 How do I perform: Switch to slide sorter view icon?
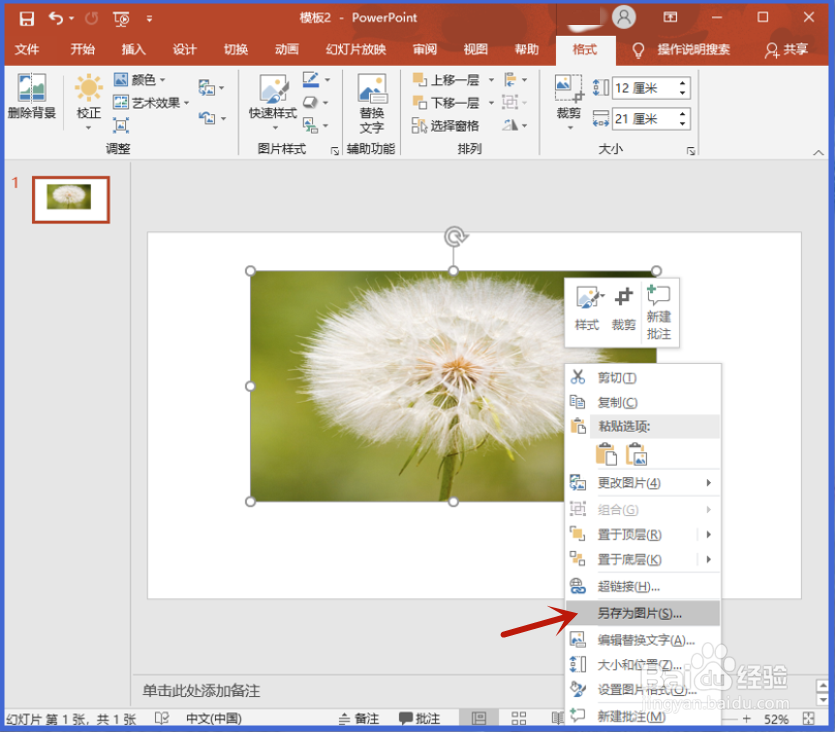click(x=519, y=719)
